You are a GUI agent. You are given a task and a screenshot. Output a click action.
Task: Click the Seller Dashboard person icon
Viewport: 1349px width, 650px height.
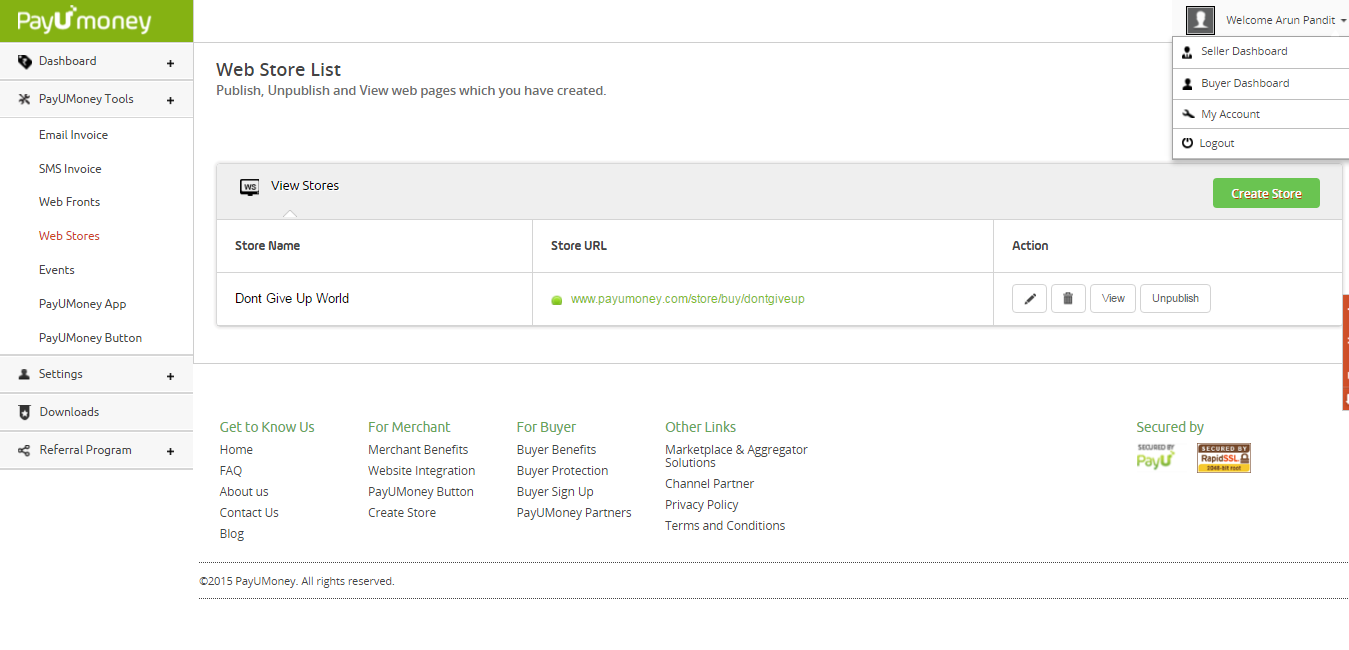1187,52
